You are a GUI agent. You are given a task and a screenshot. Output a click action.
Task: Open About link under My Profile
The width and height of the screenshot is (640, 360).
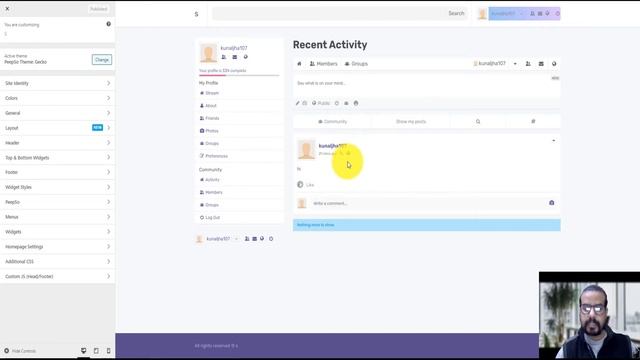[208, 106]
